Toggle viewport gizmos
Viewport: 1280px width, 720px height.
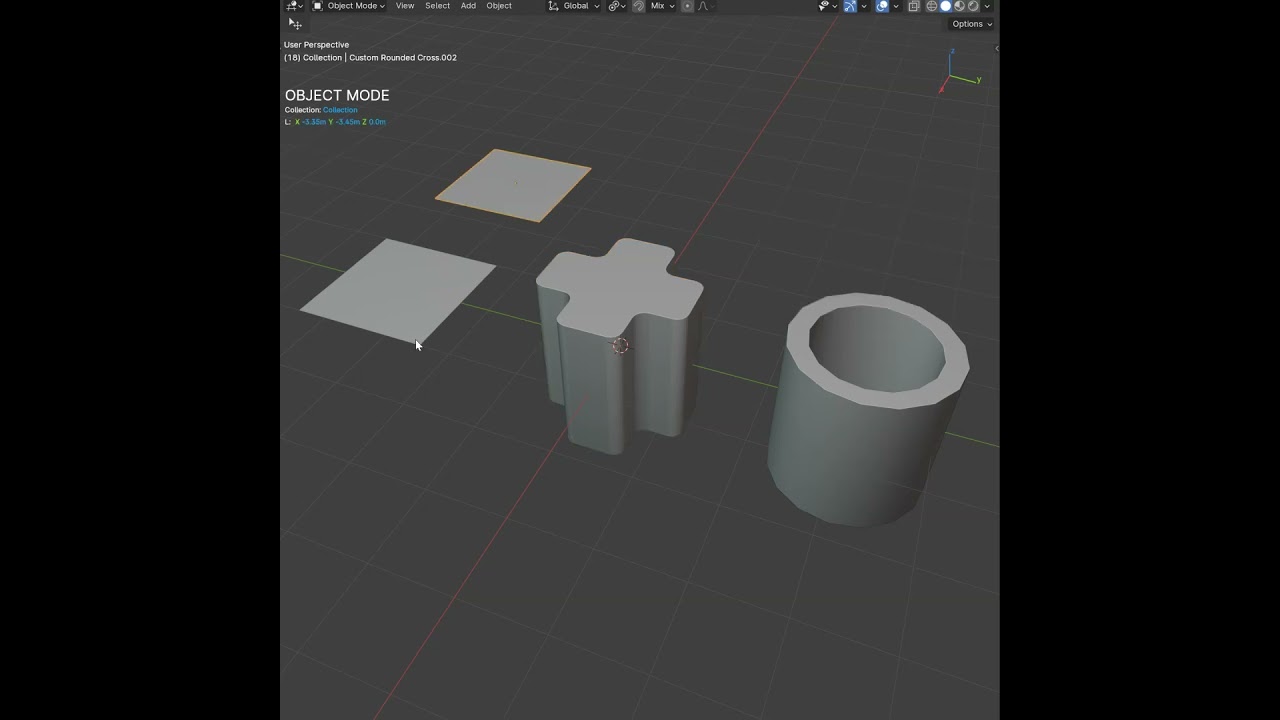(850, 6)
